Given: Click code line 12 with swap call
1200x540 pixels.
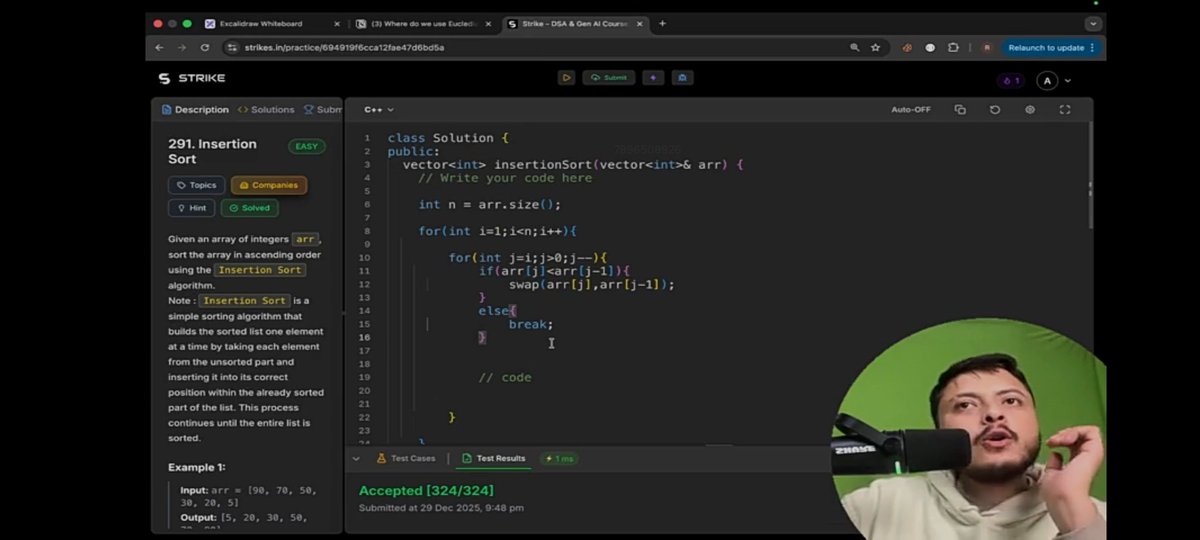Looking at the screenshot, I should pos(592,284).
